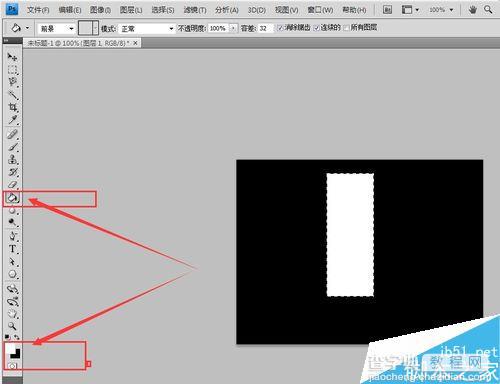Open the 文件(F) menu
Viewport: 500px width, 384px height.
(x=38, y=10)
